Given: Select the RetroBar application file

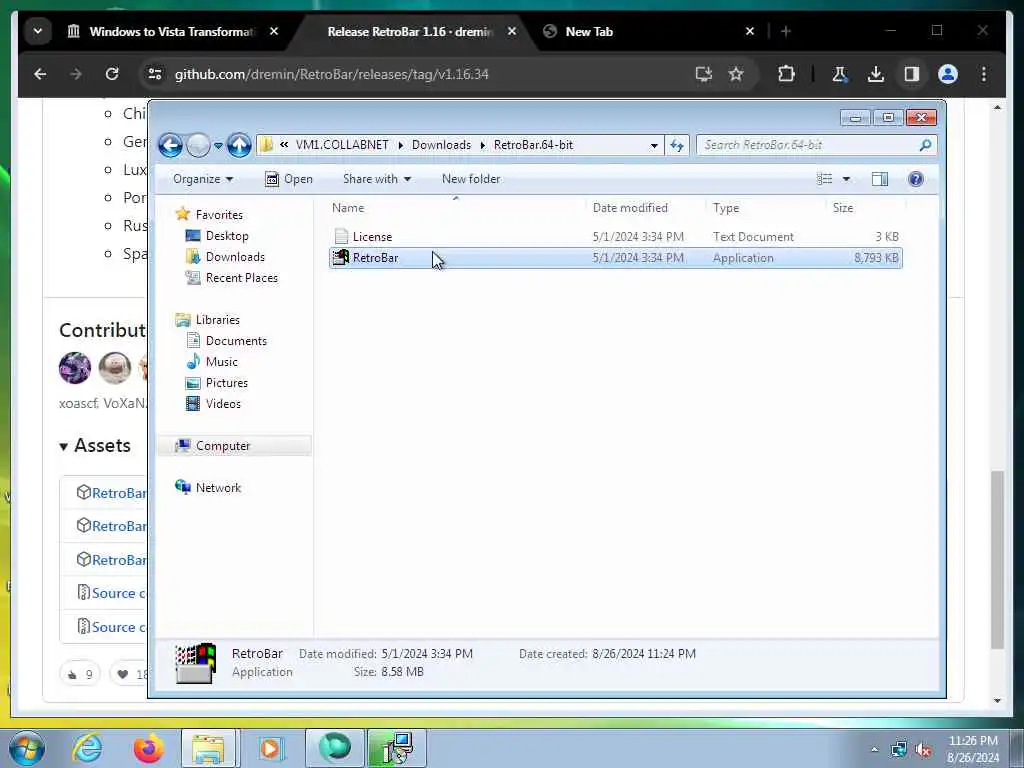Looking at the screenshot, I should [616, 258].
